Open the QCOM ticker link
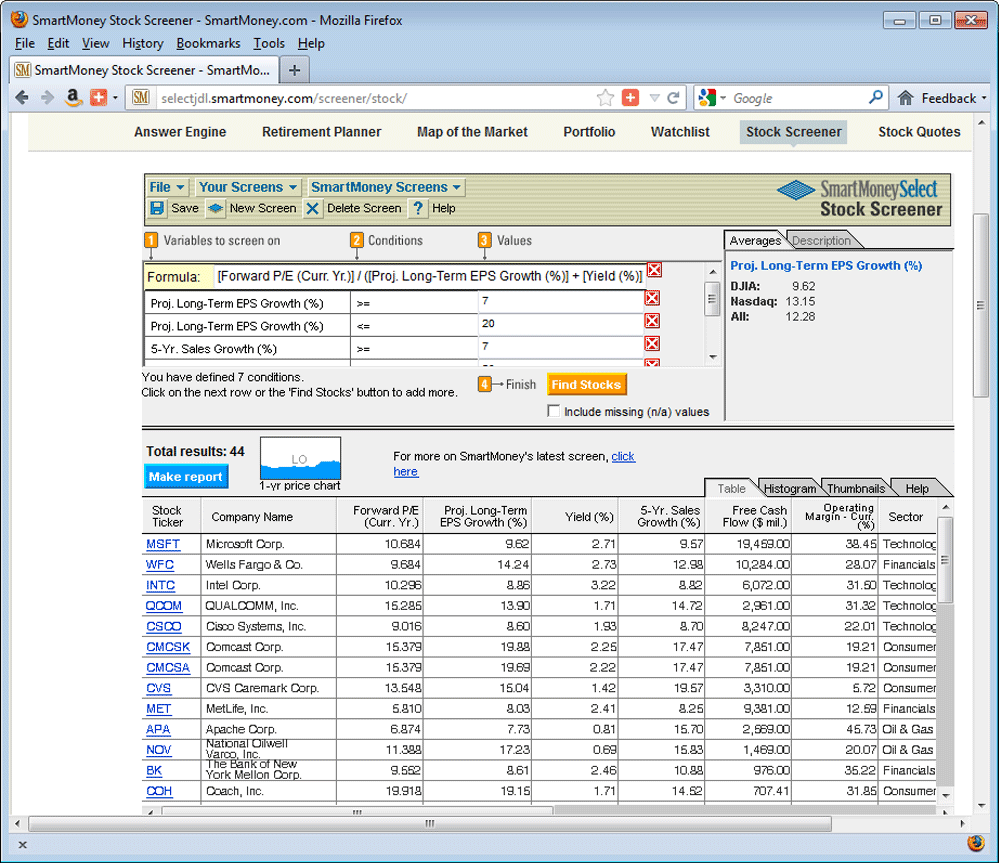 164,606
